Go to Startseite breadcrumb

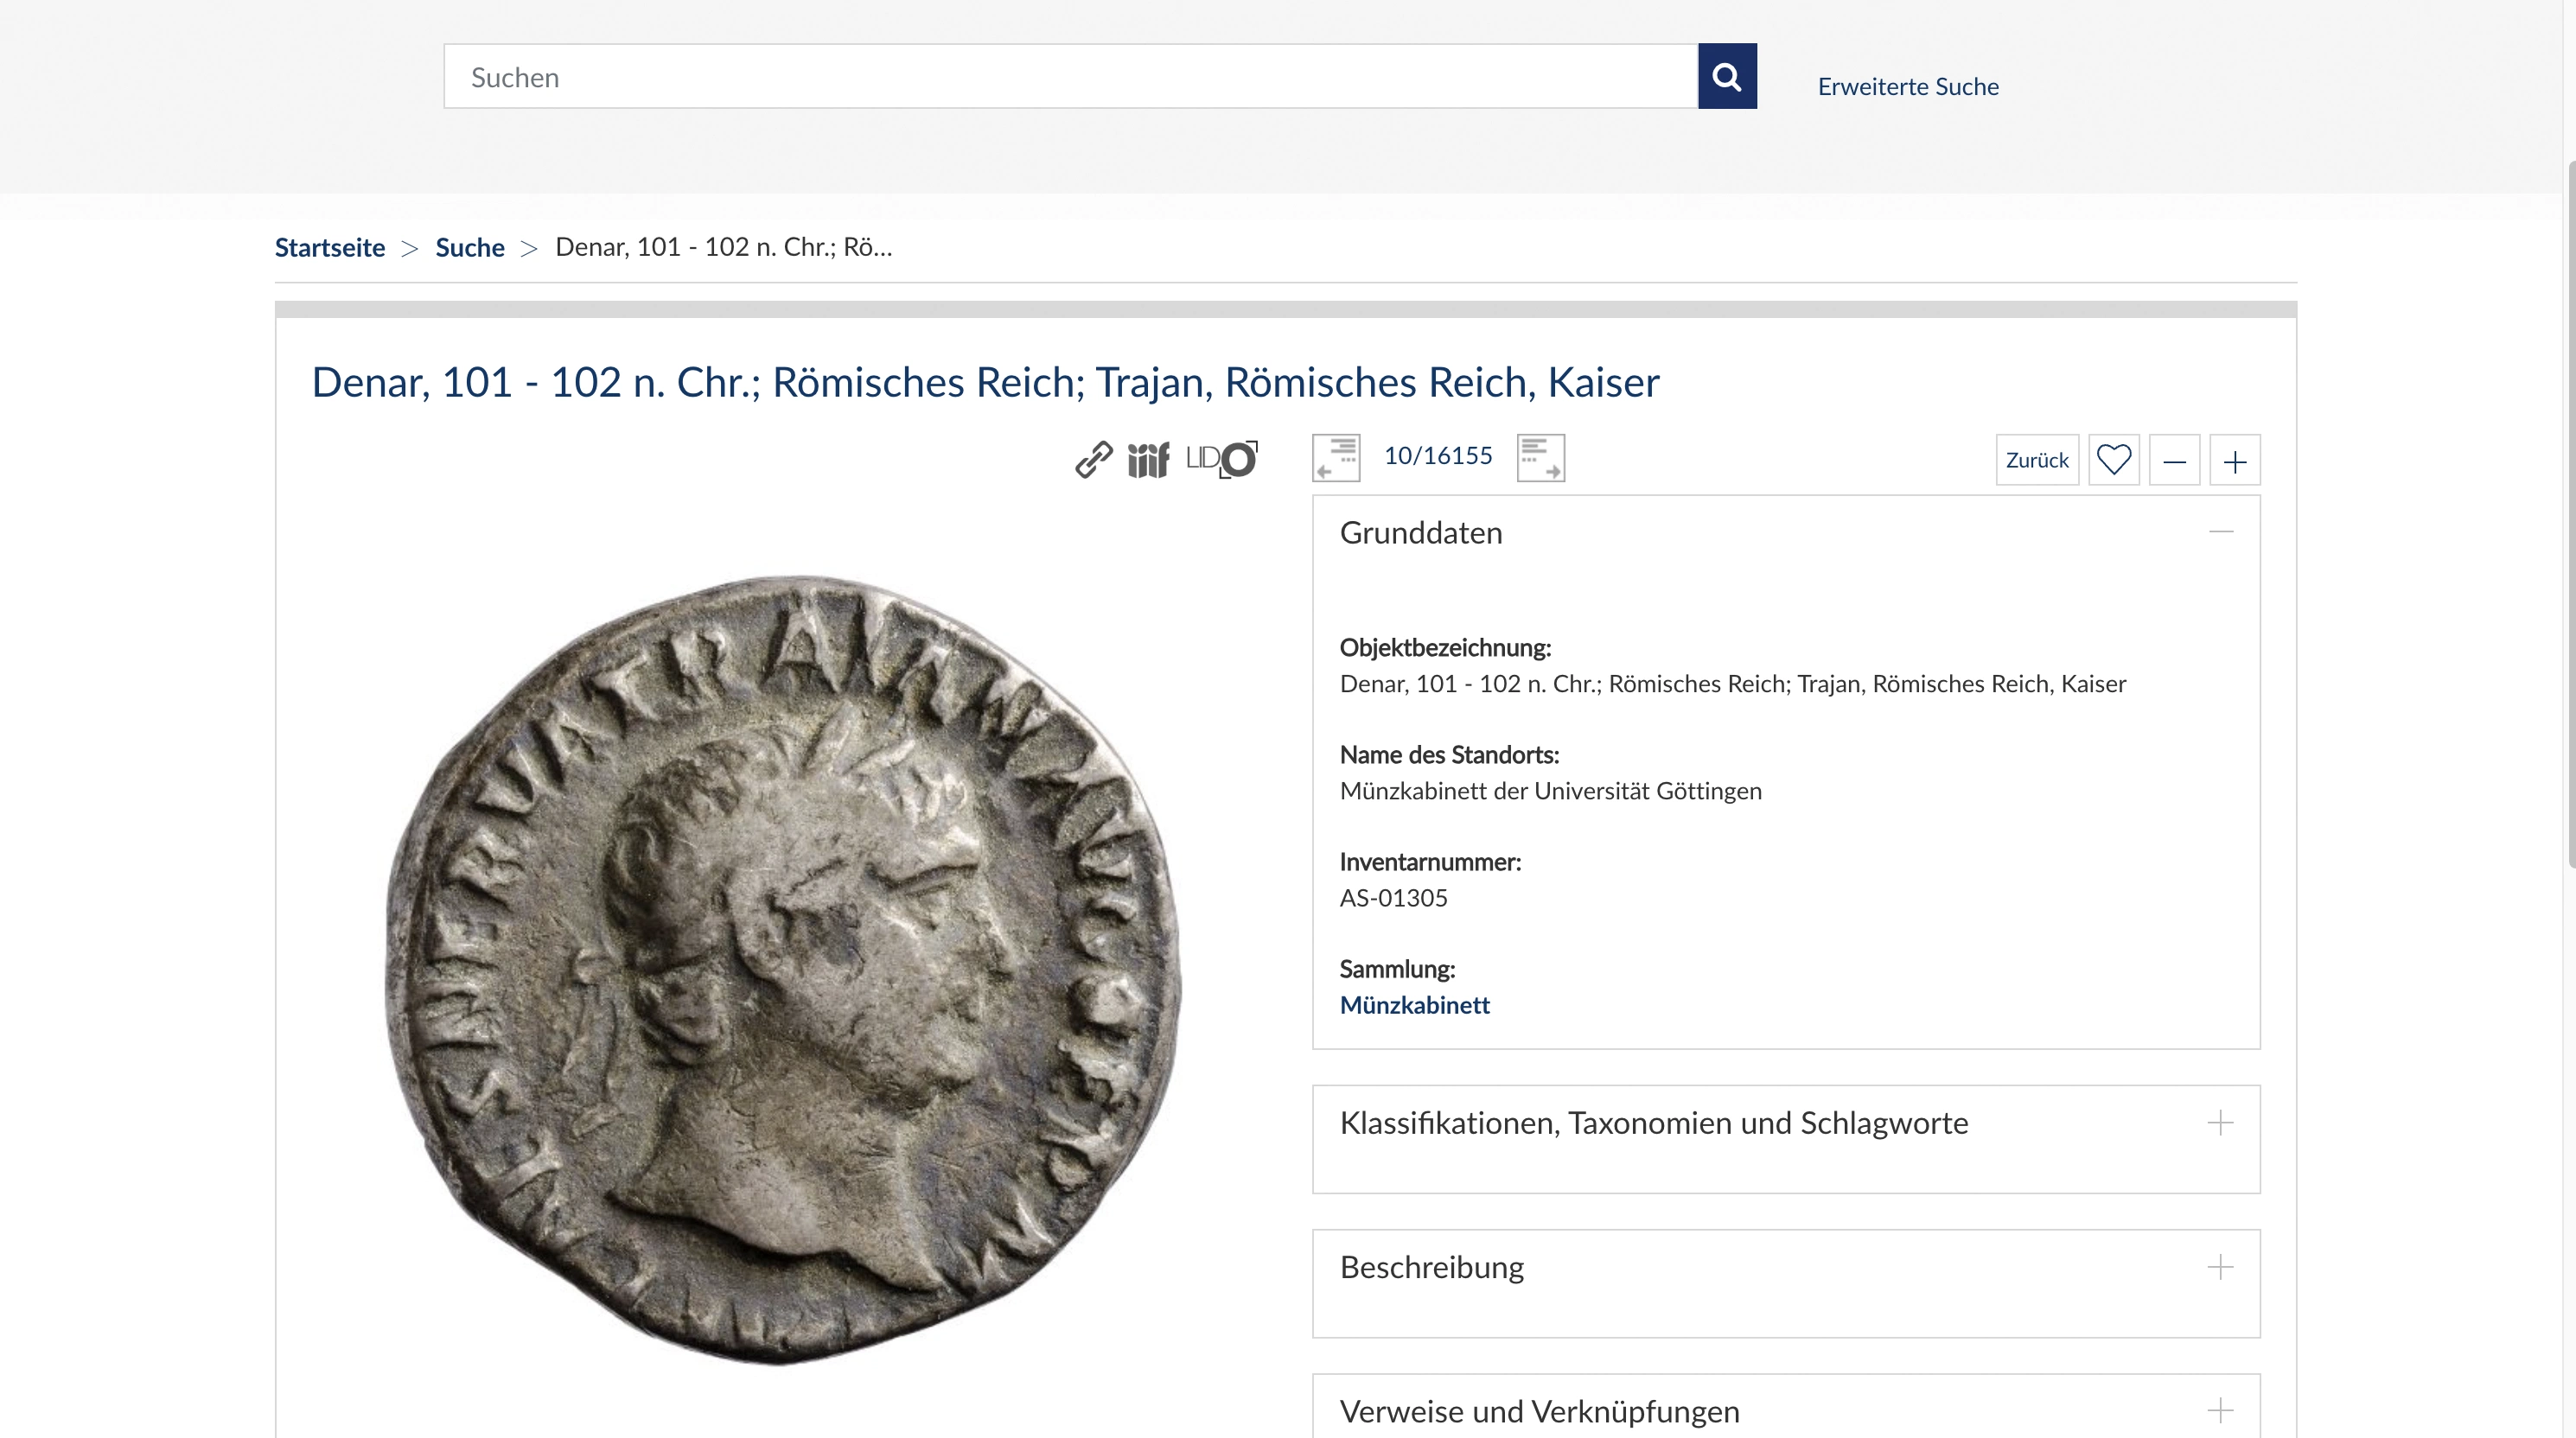coord(330,247)
